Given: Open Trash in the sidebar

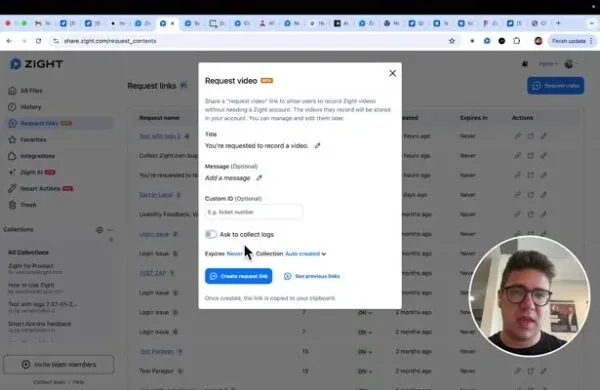Looking at the screenshot, I should (28, 205).
